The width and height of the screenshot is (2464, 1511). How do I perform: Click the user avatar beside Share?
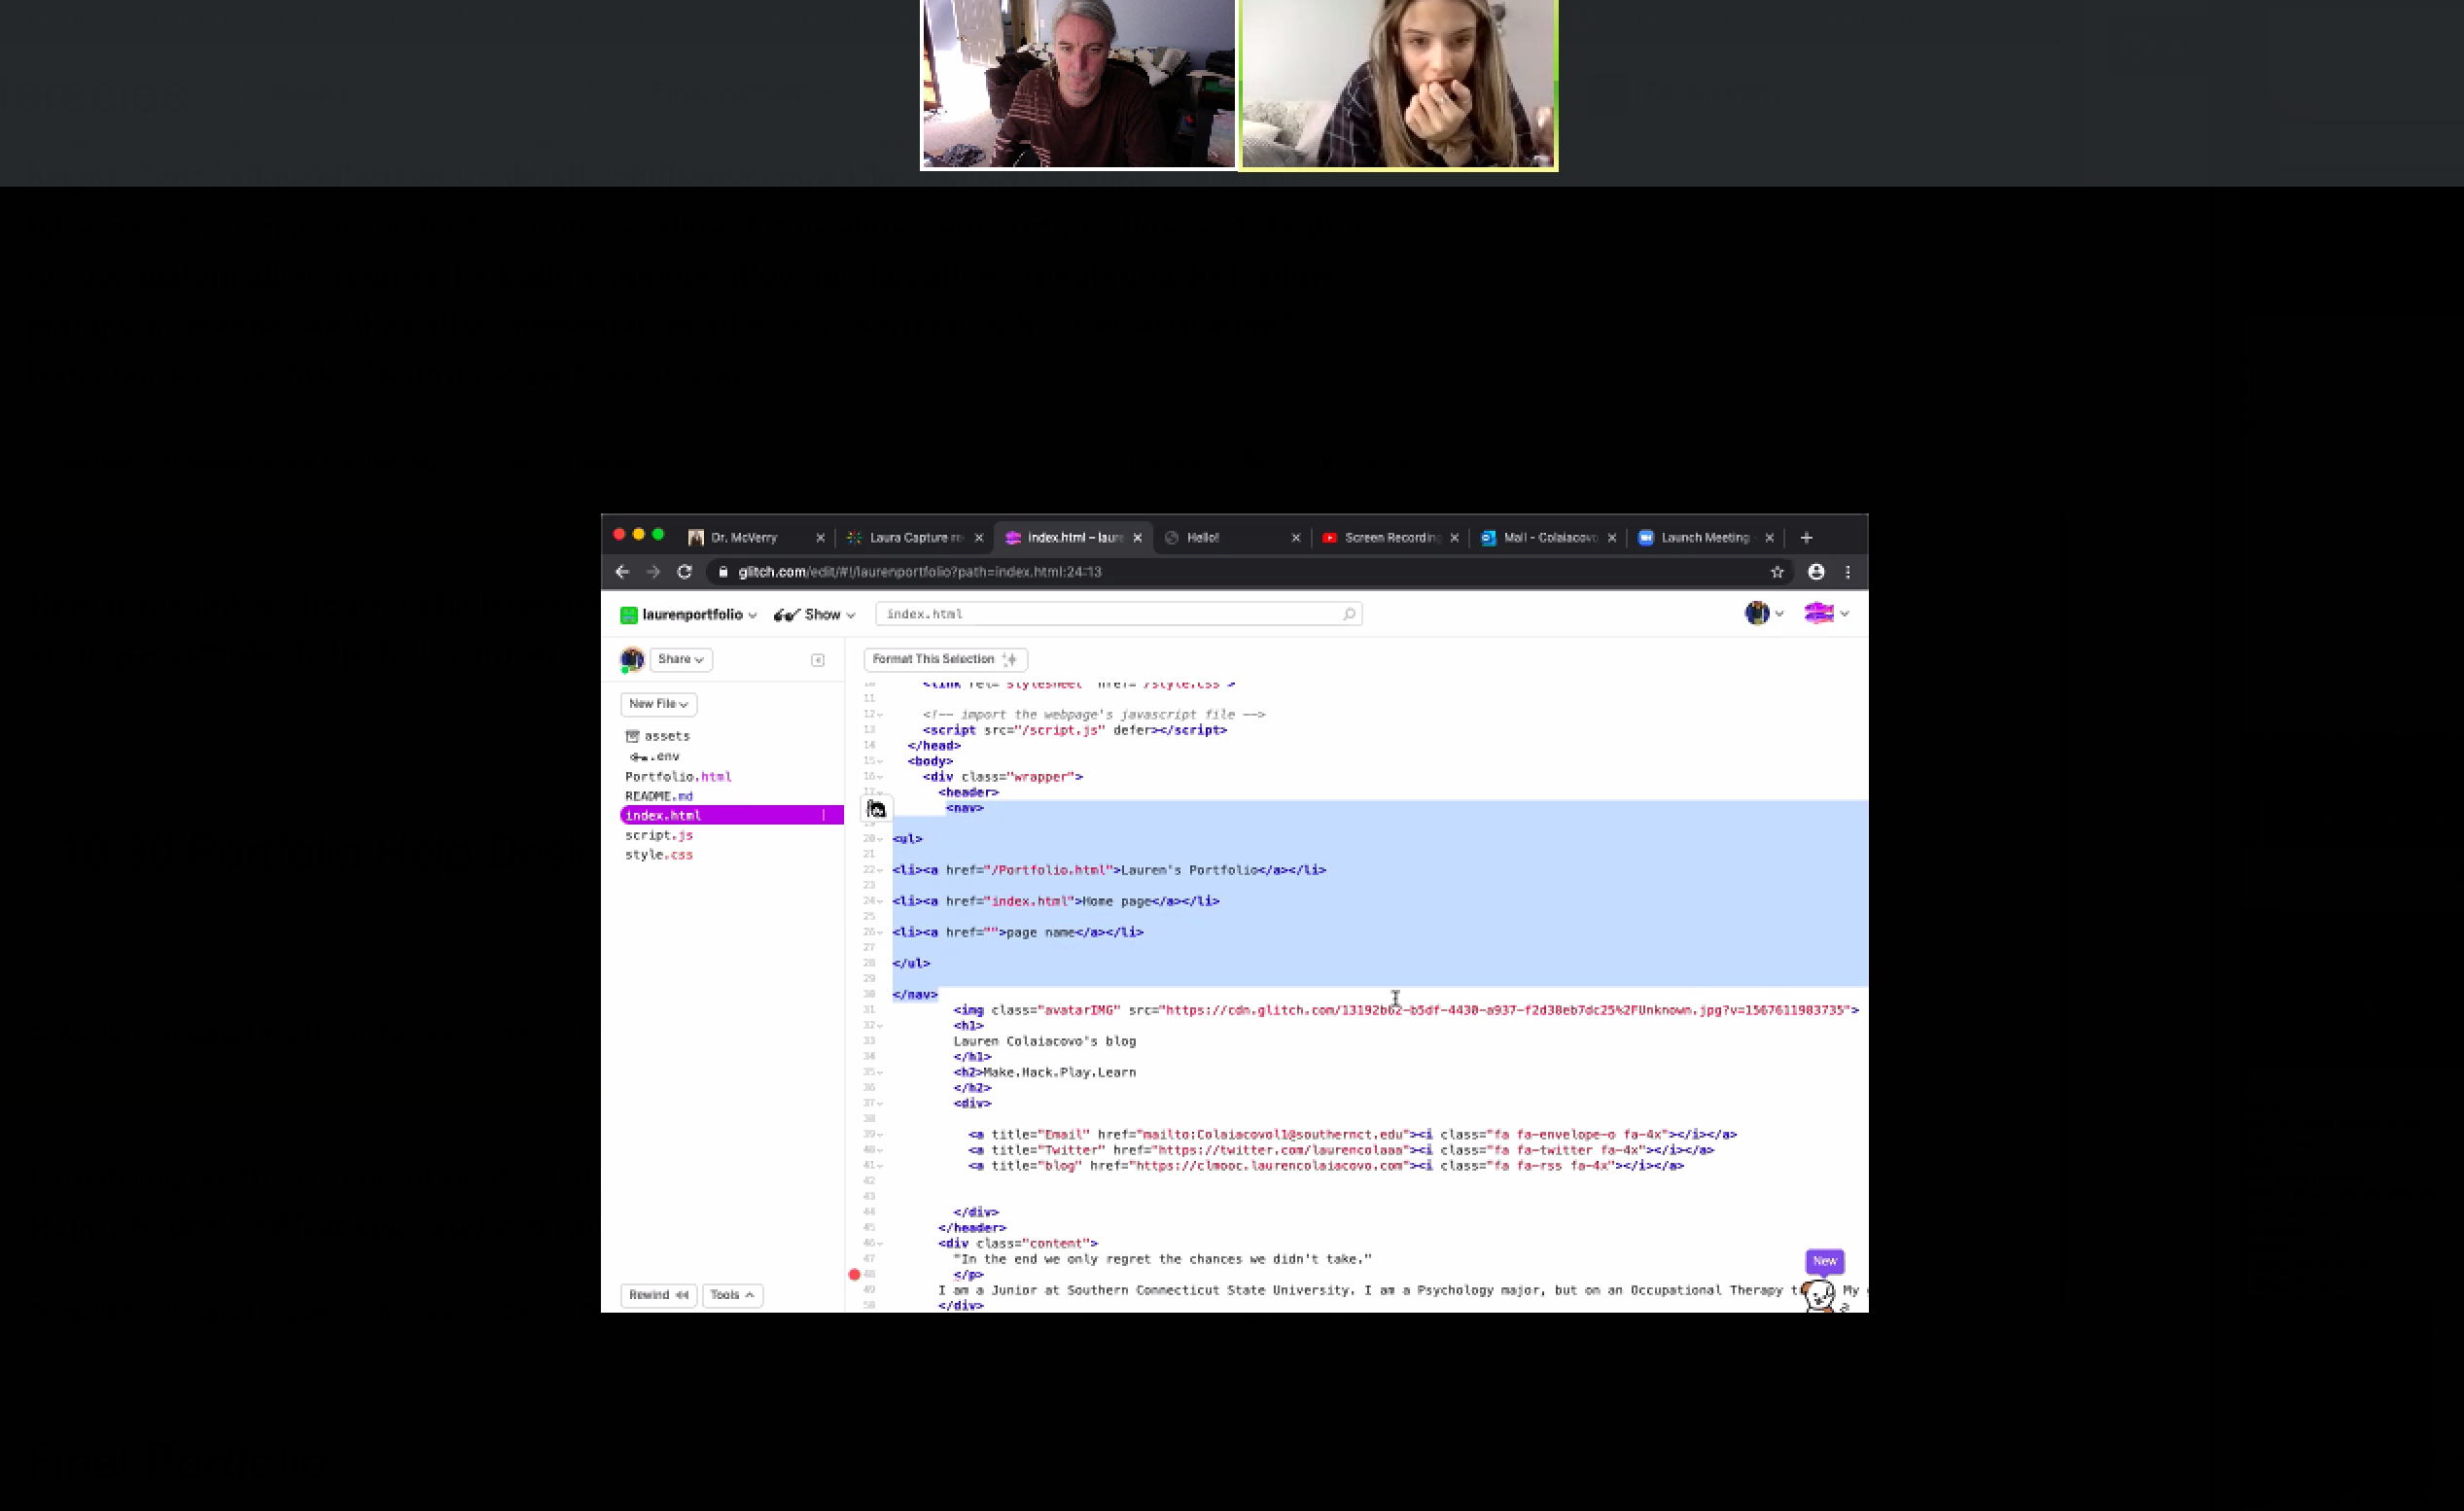coord(632,659)
